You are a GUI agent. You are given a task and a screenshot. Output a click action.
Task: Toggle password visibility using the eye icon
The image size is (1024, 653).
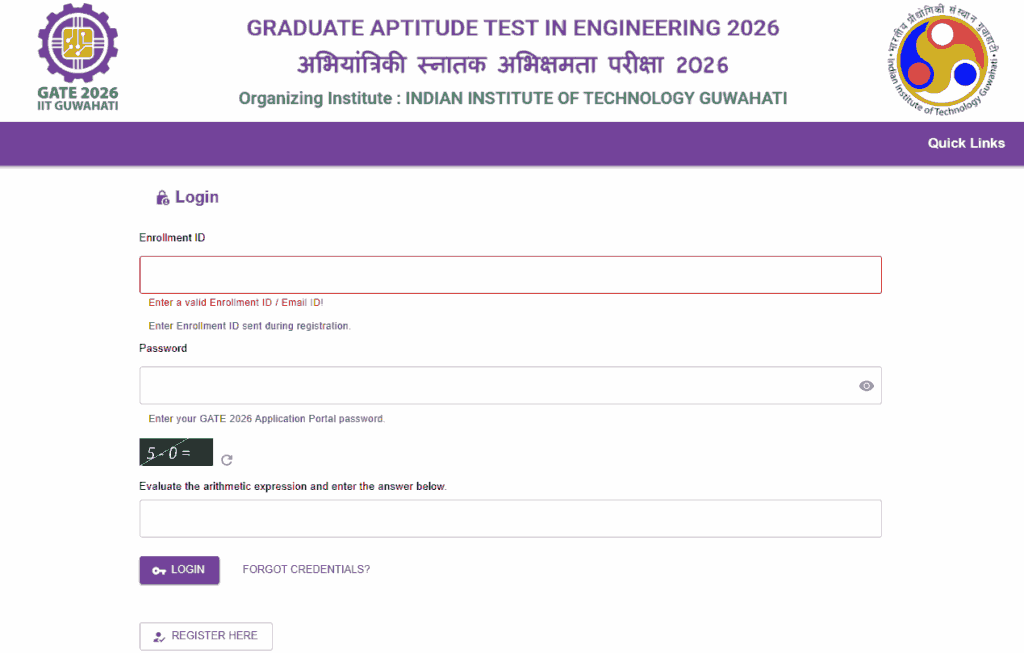click(x=866, y=386)
